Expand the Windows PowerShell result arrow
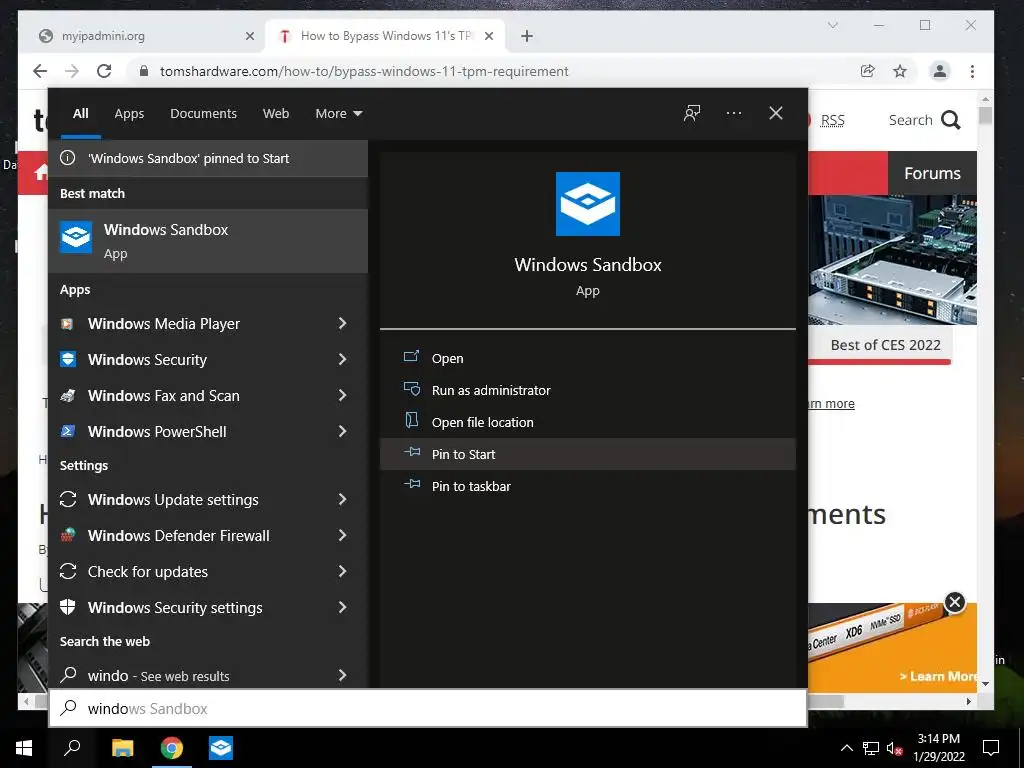 click(342, 431)
